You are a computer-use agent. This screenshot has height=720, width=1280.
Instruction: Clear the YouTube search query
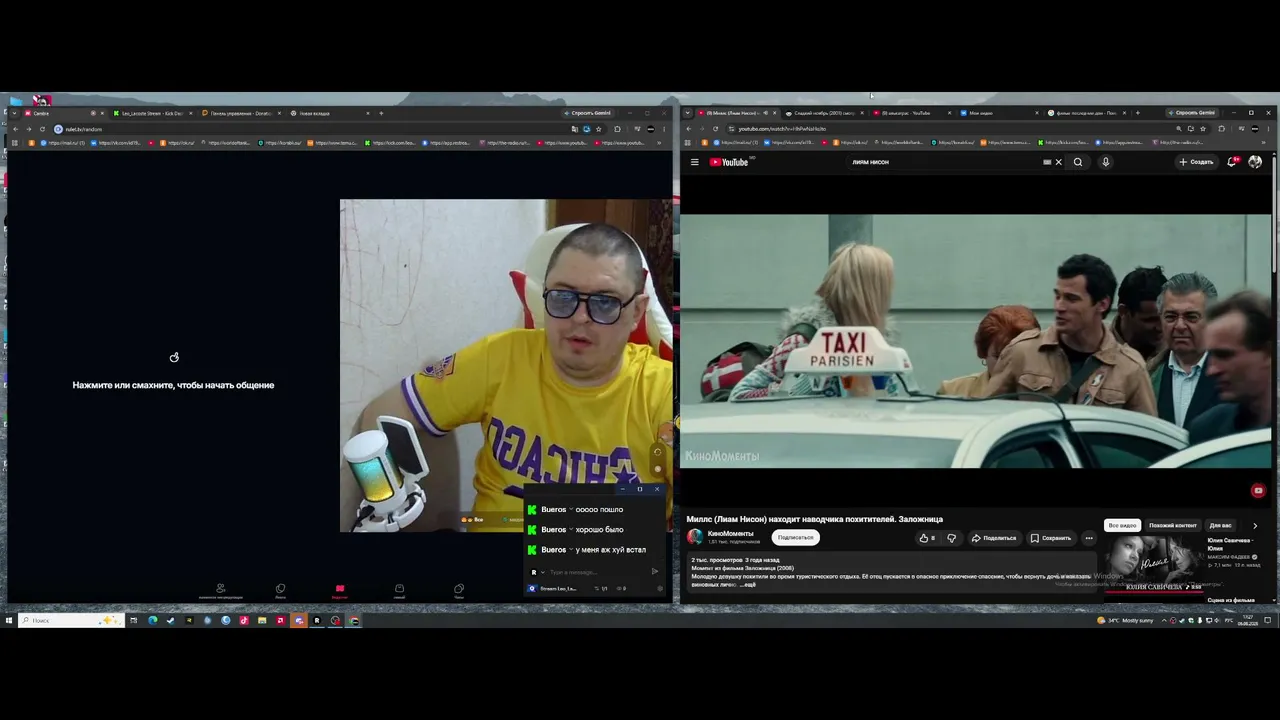pos(1058,162)
